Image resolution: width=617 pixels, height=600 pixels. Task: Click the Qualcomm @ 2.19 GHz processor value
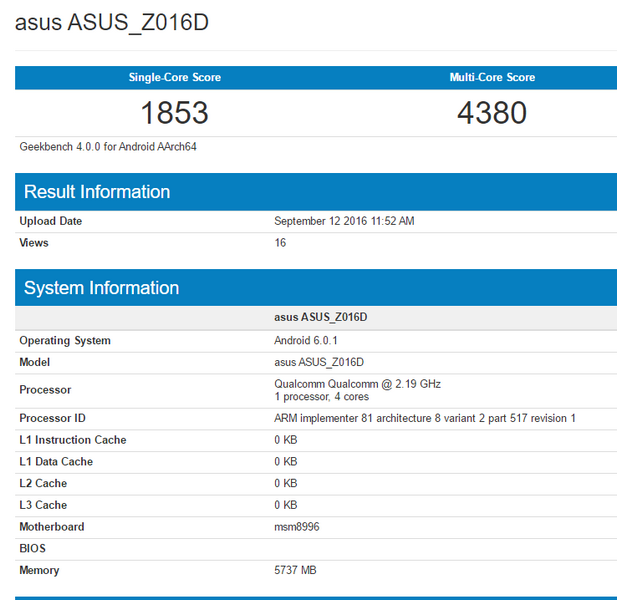click(357, 384)
